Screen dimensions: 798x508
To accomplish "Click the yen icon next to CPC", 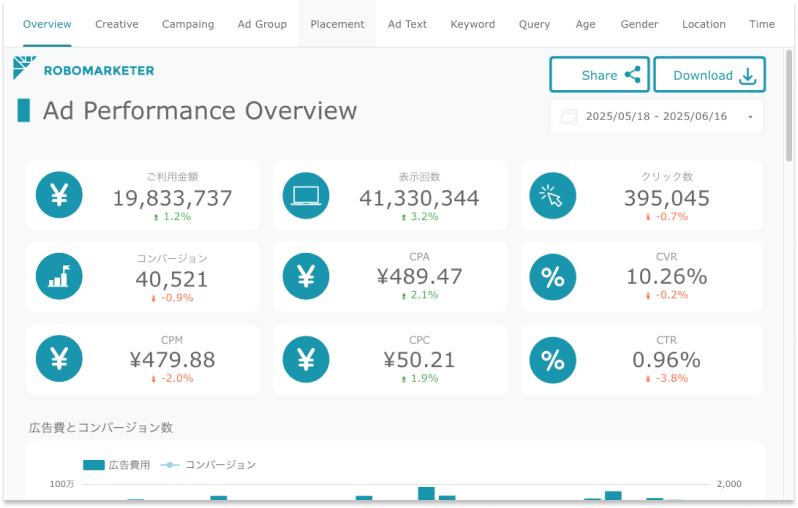I will (x=307, y=359).
